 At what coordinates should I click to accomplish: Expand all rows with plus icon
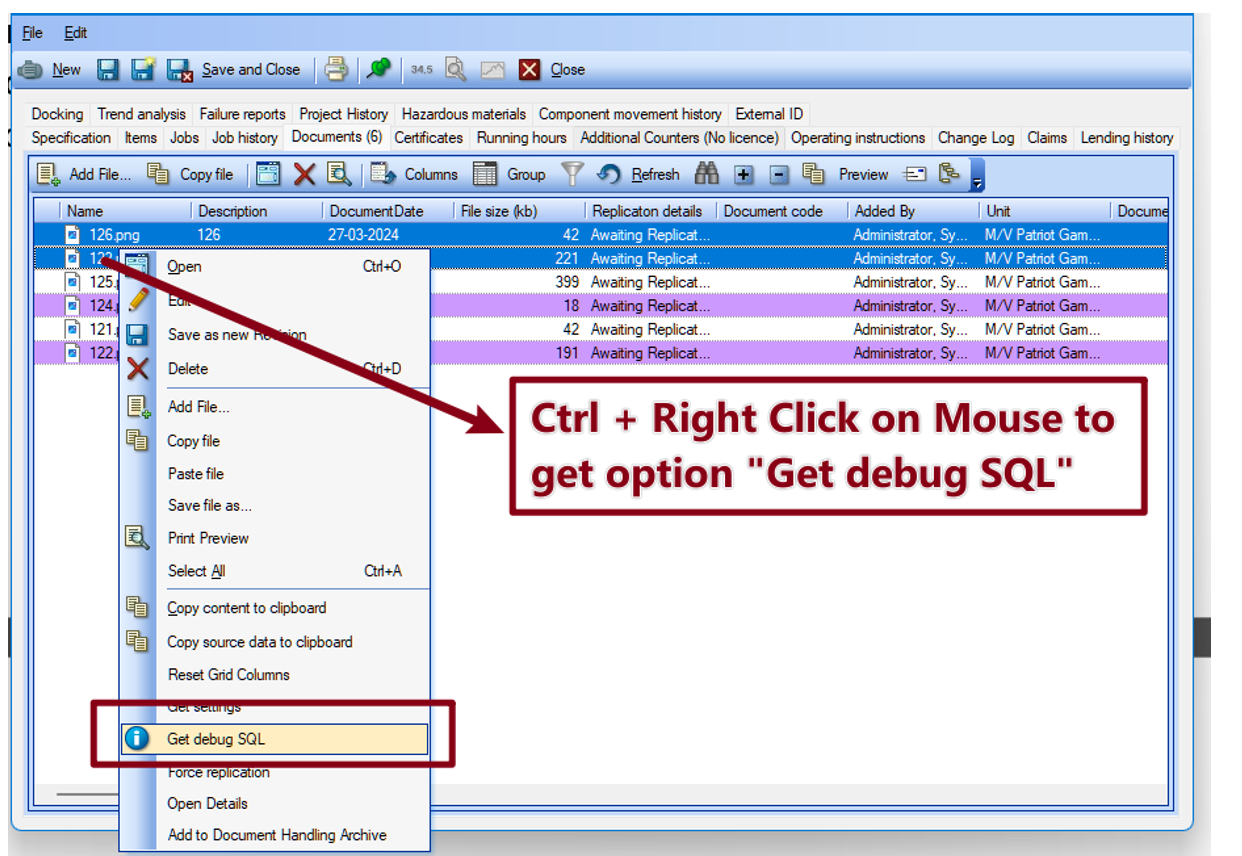tap(743, 174)
